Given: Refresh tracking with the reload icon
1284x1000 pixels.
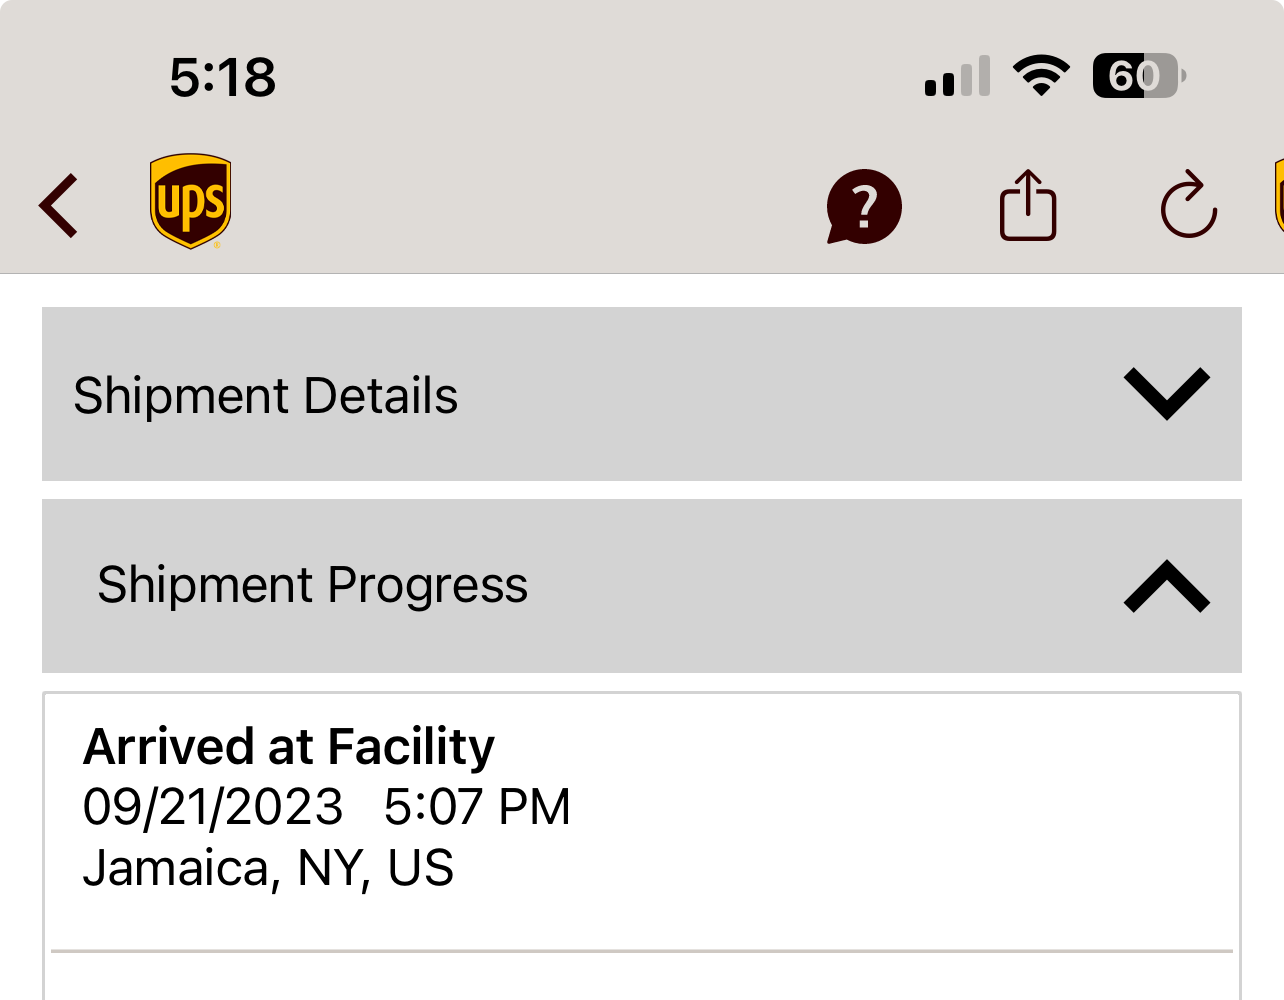Looking at the screenshot, I should tap(1188, 206).
